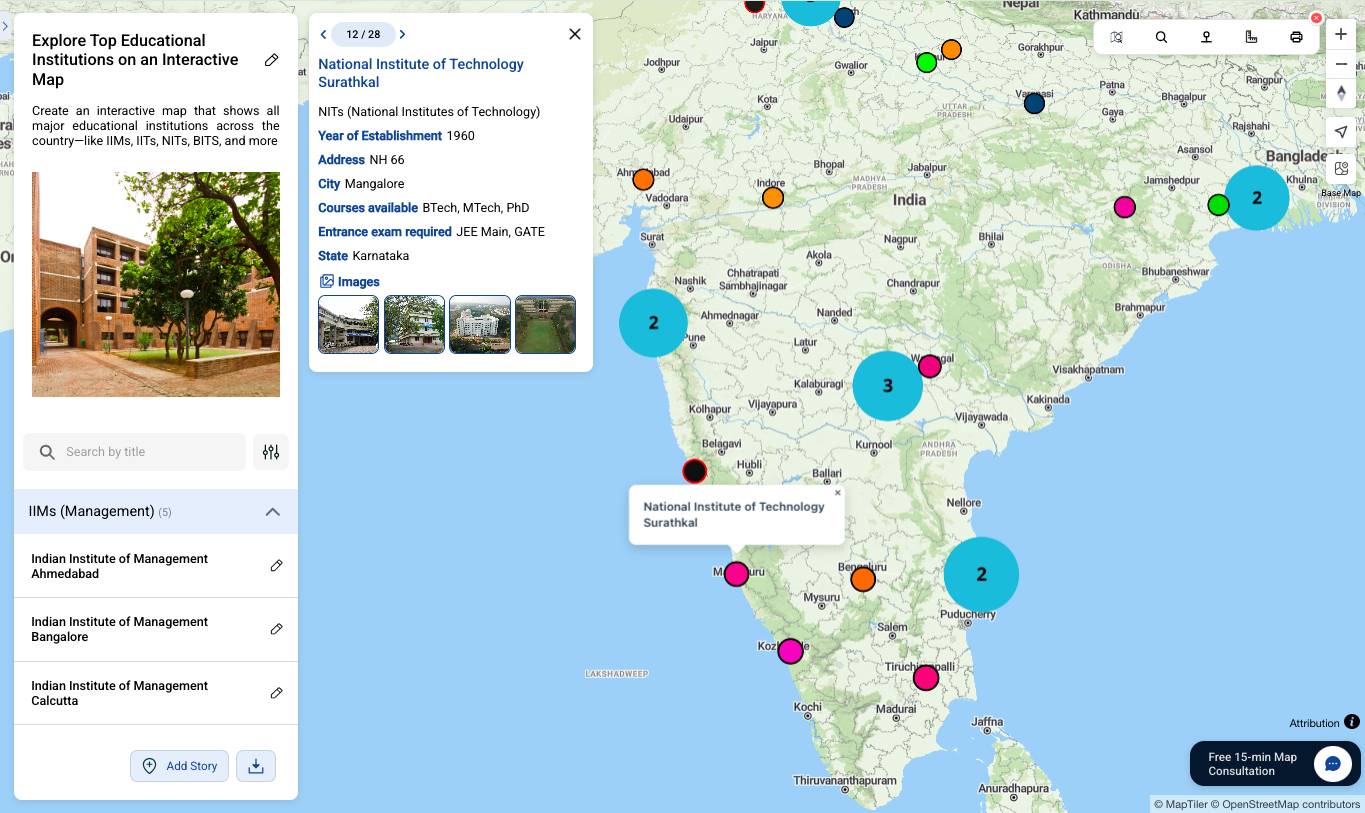Go to next institution in card
This screenshot has height=813, width=1365.
402,34
